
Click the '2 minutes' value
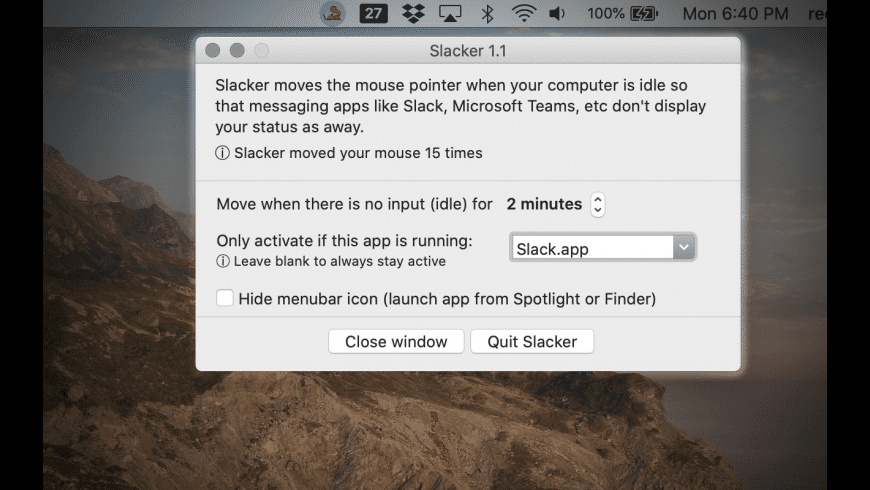(544, 204)
